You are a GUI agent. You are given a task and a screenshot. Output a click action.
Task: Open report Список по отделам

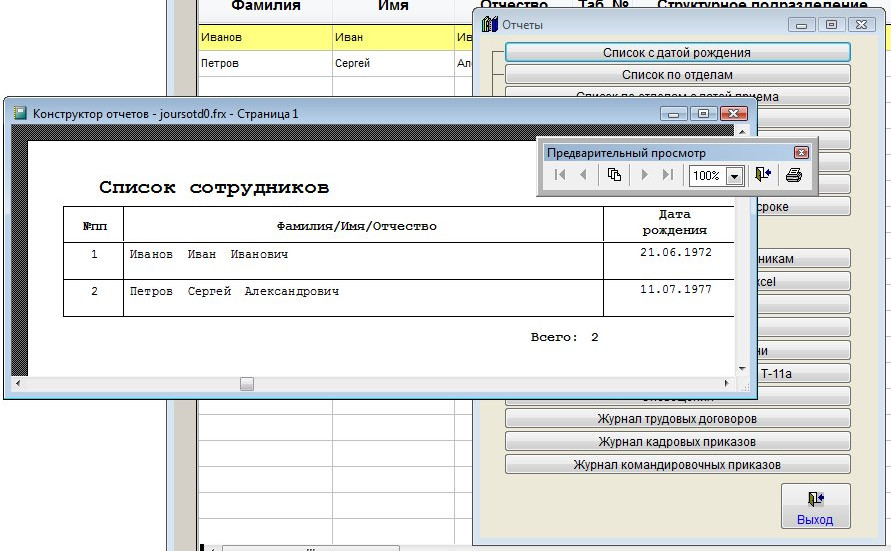[677, 75]
